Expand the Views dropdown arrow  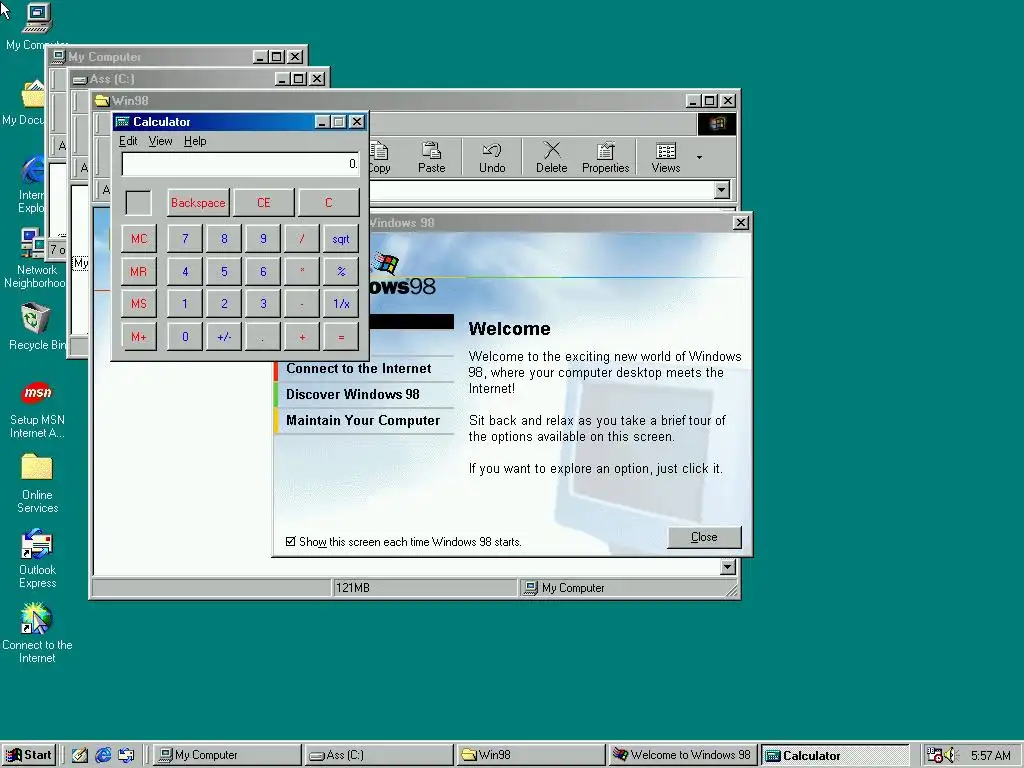(699, 157)
